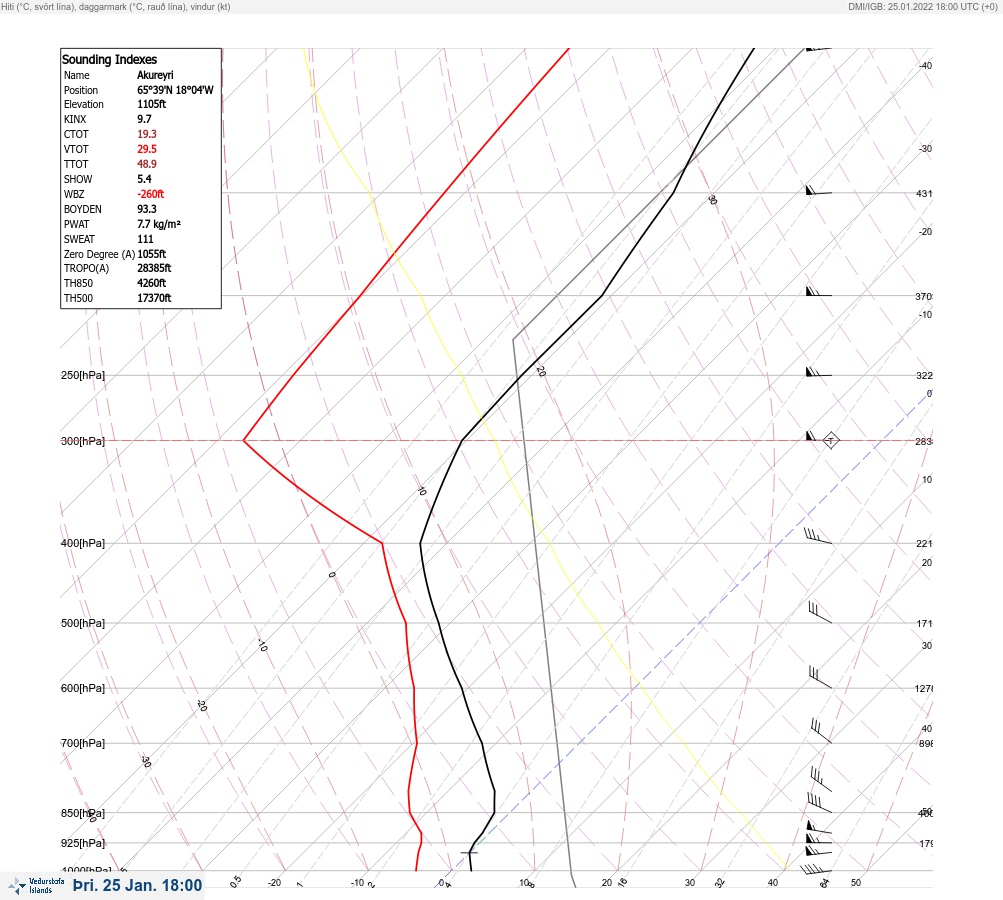Click the wind barb at 250 hPa
Viewport: 1003px width, 900px height.
click(819, 372)
